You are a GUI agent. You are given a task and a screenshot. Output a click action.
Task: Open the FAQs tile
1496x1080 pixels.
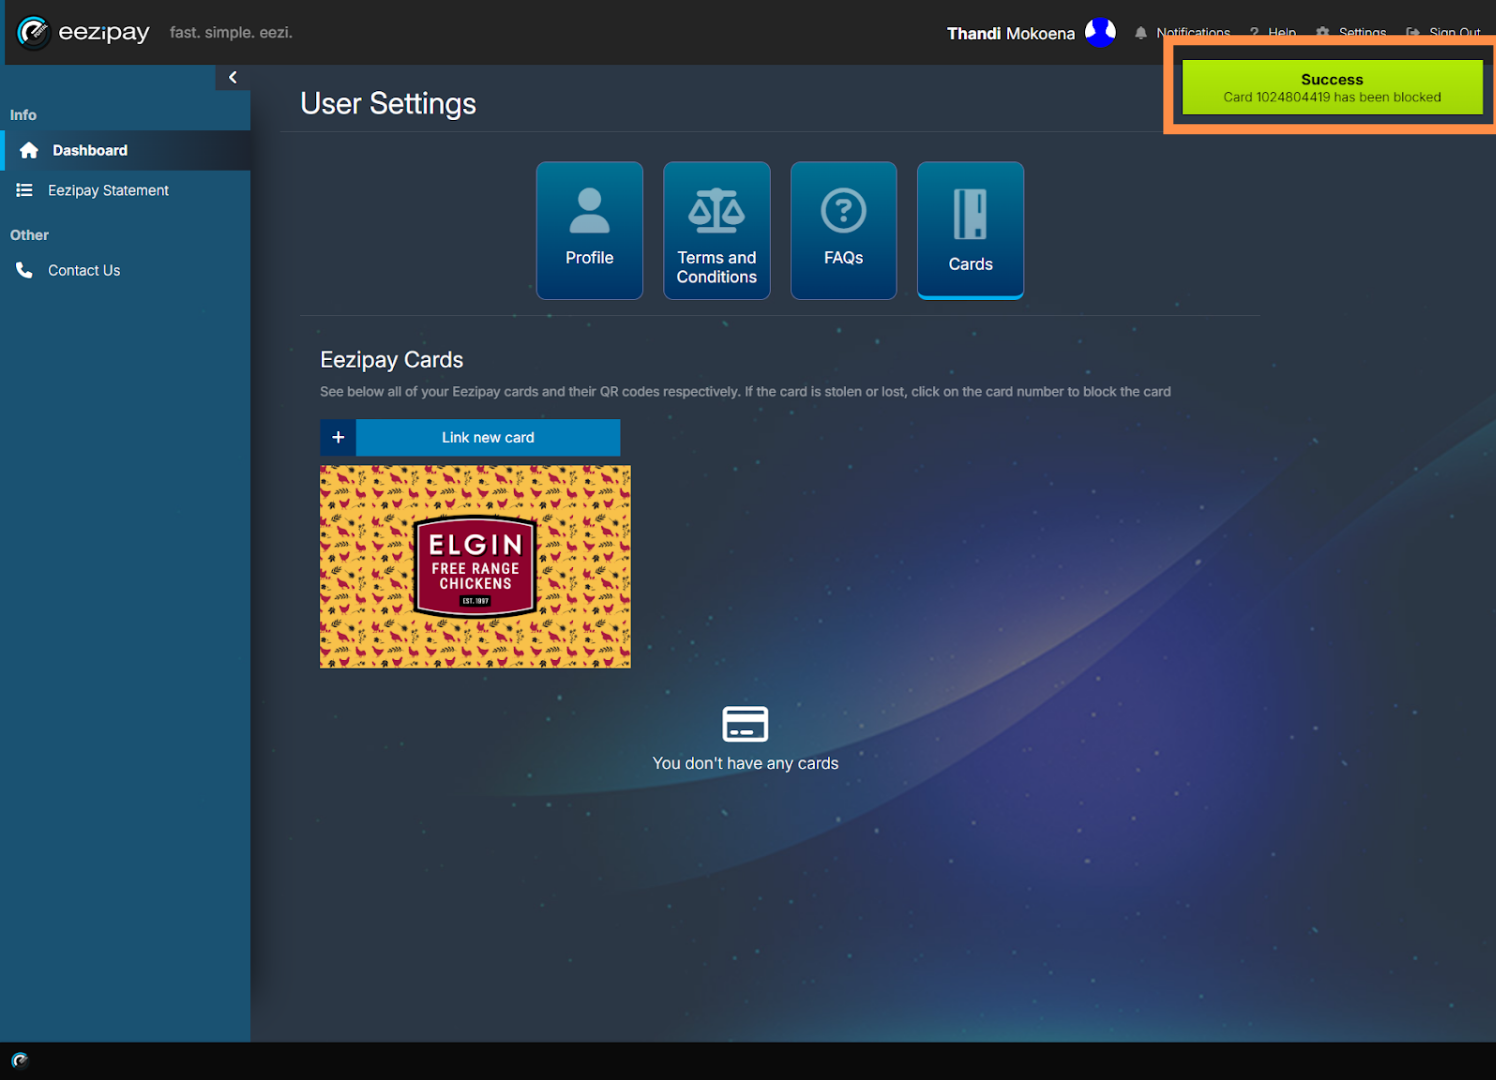844,230
